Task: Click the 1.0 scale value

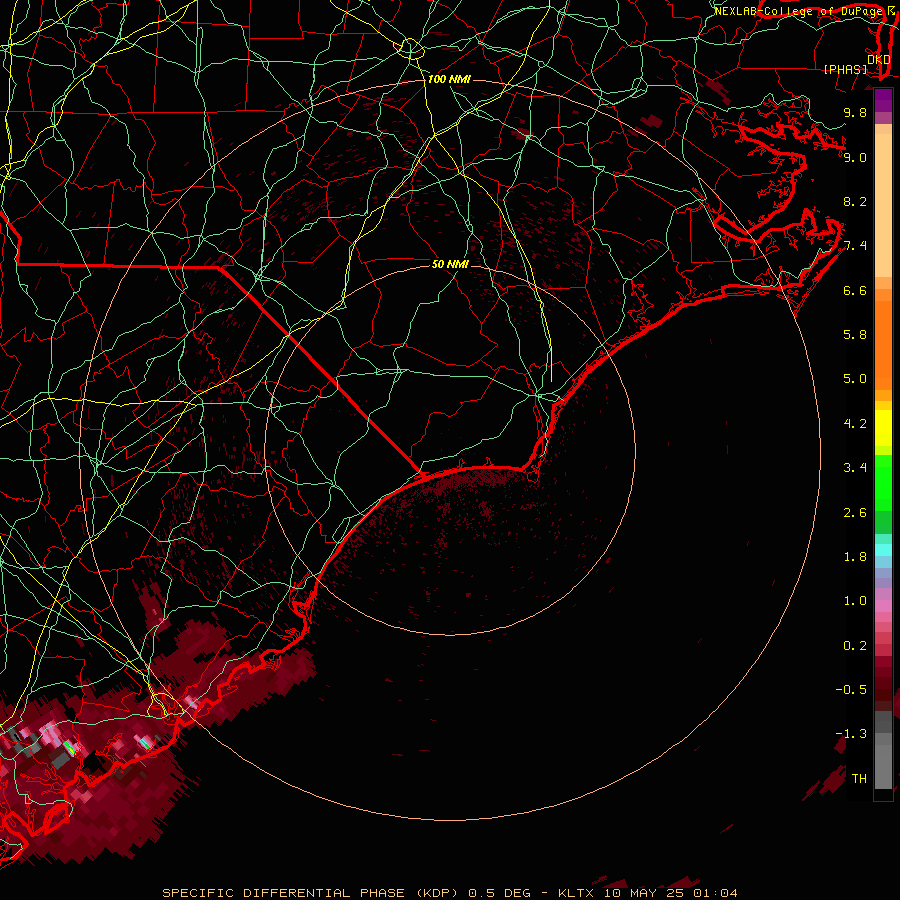Action: tap(855, 601)
